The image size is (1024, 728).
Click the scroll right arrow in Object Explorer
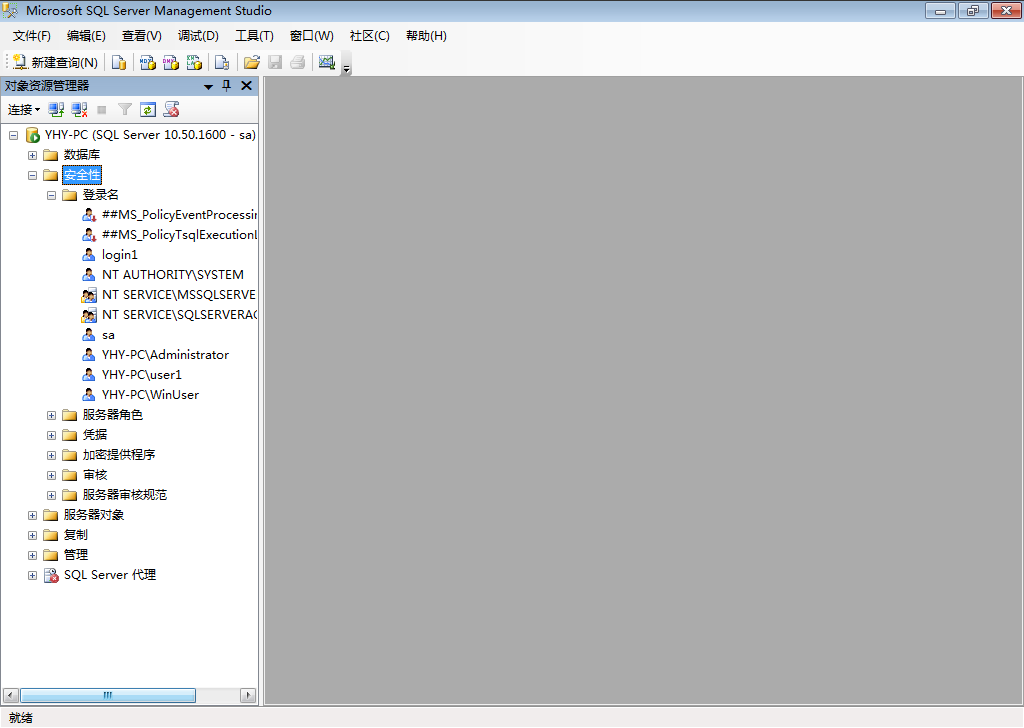pos(248,695)
